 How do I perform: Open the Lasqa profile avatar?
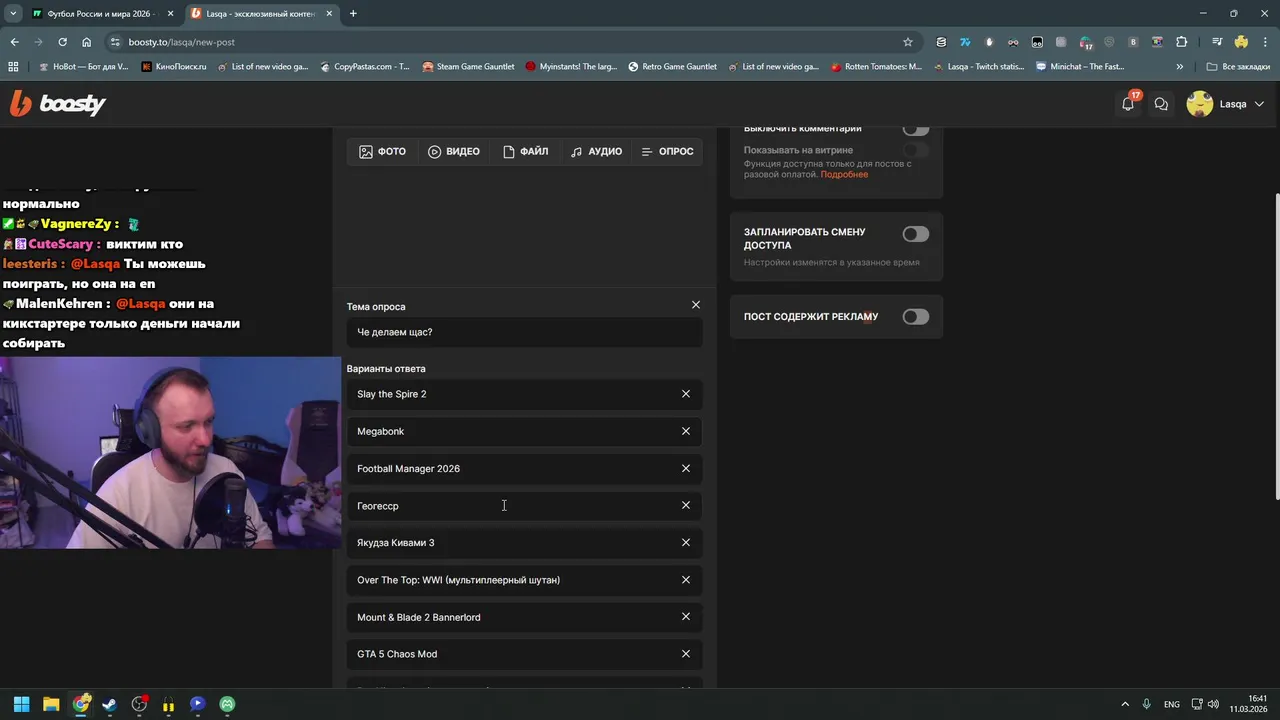pyautogui.click(x=1200, y=104)
